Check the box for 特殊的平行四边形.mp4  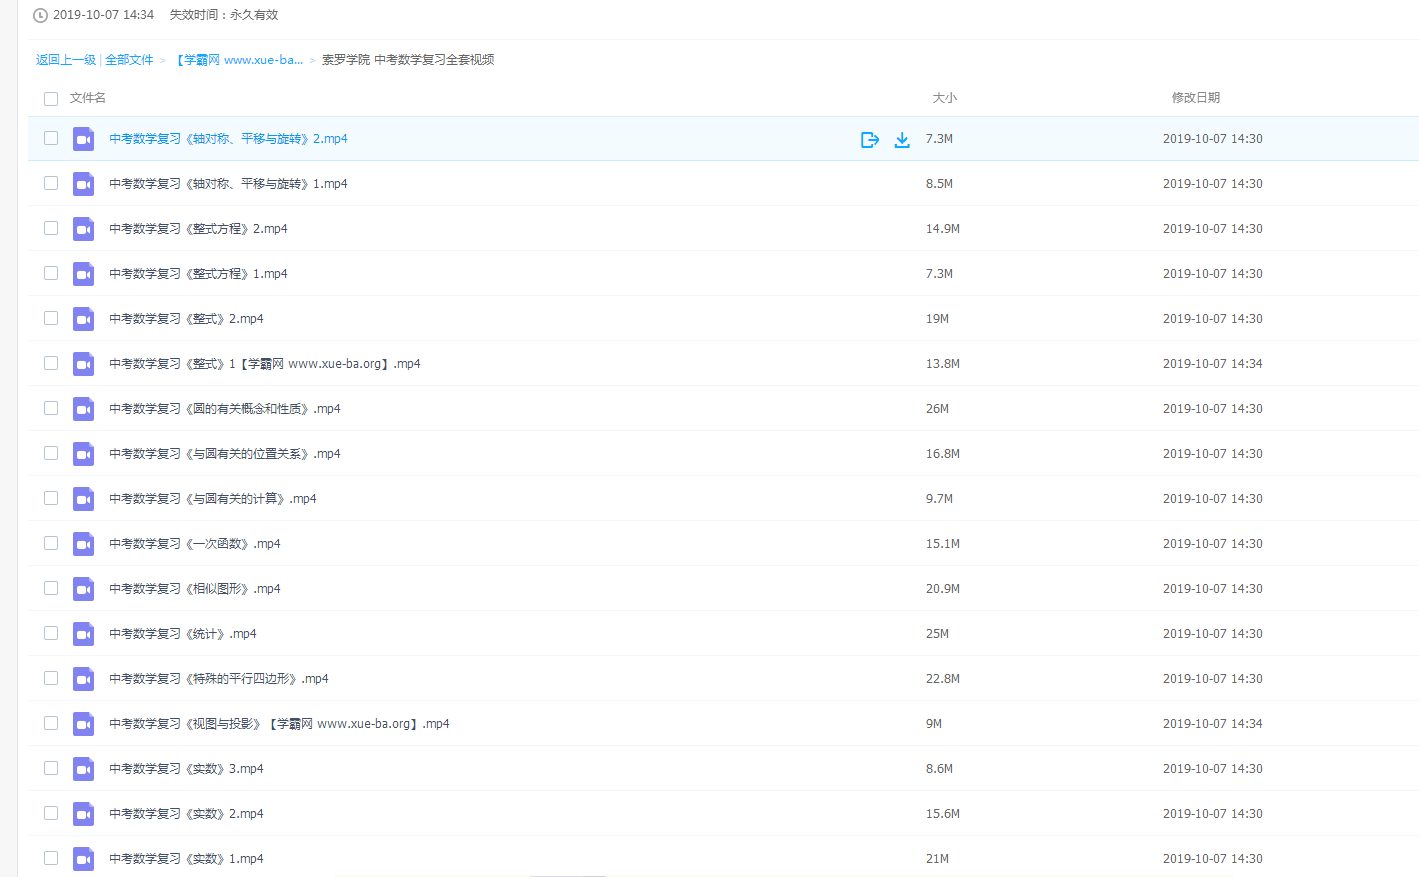(x=51, y=678)
